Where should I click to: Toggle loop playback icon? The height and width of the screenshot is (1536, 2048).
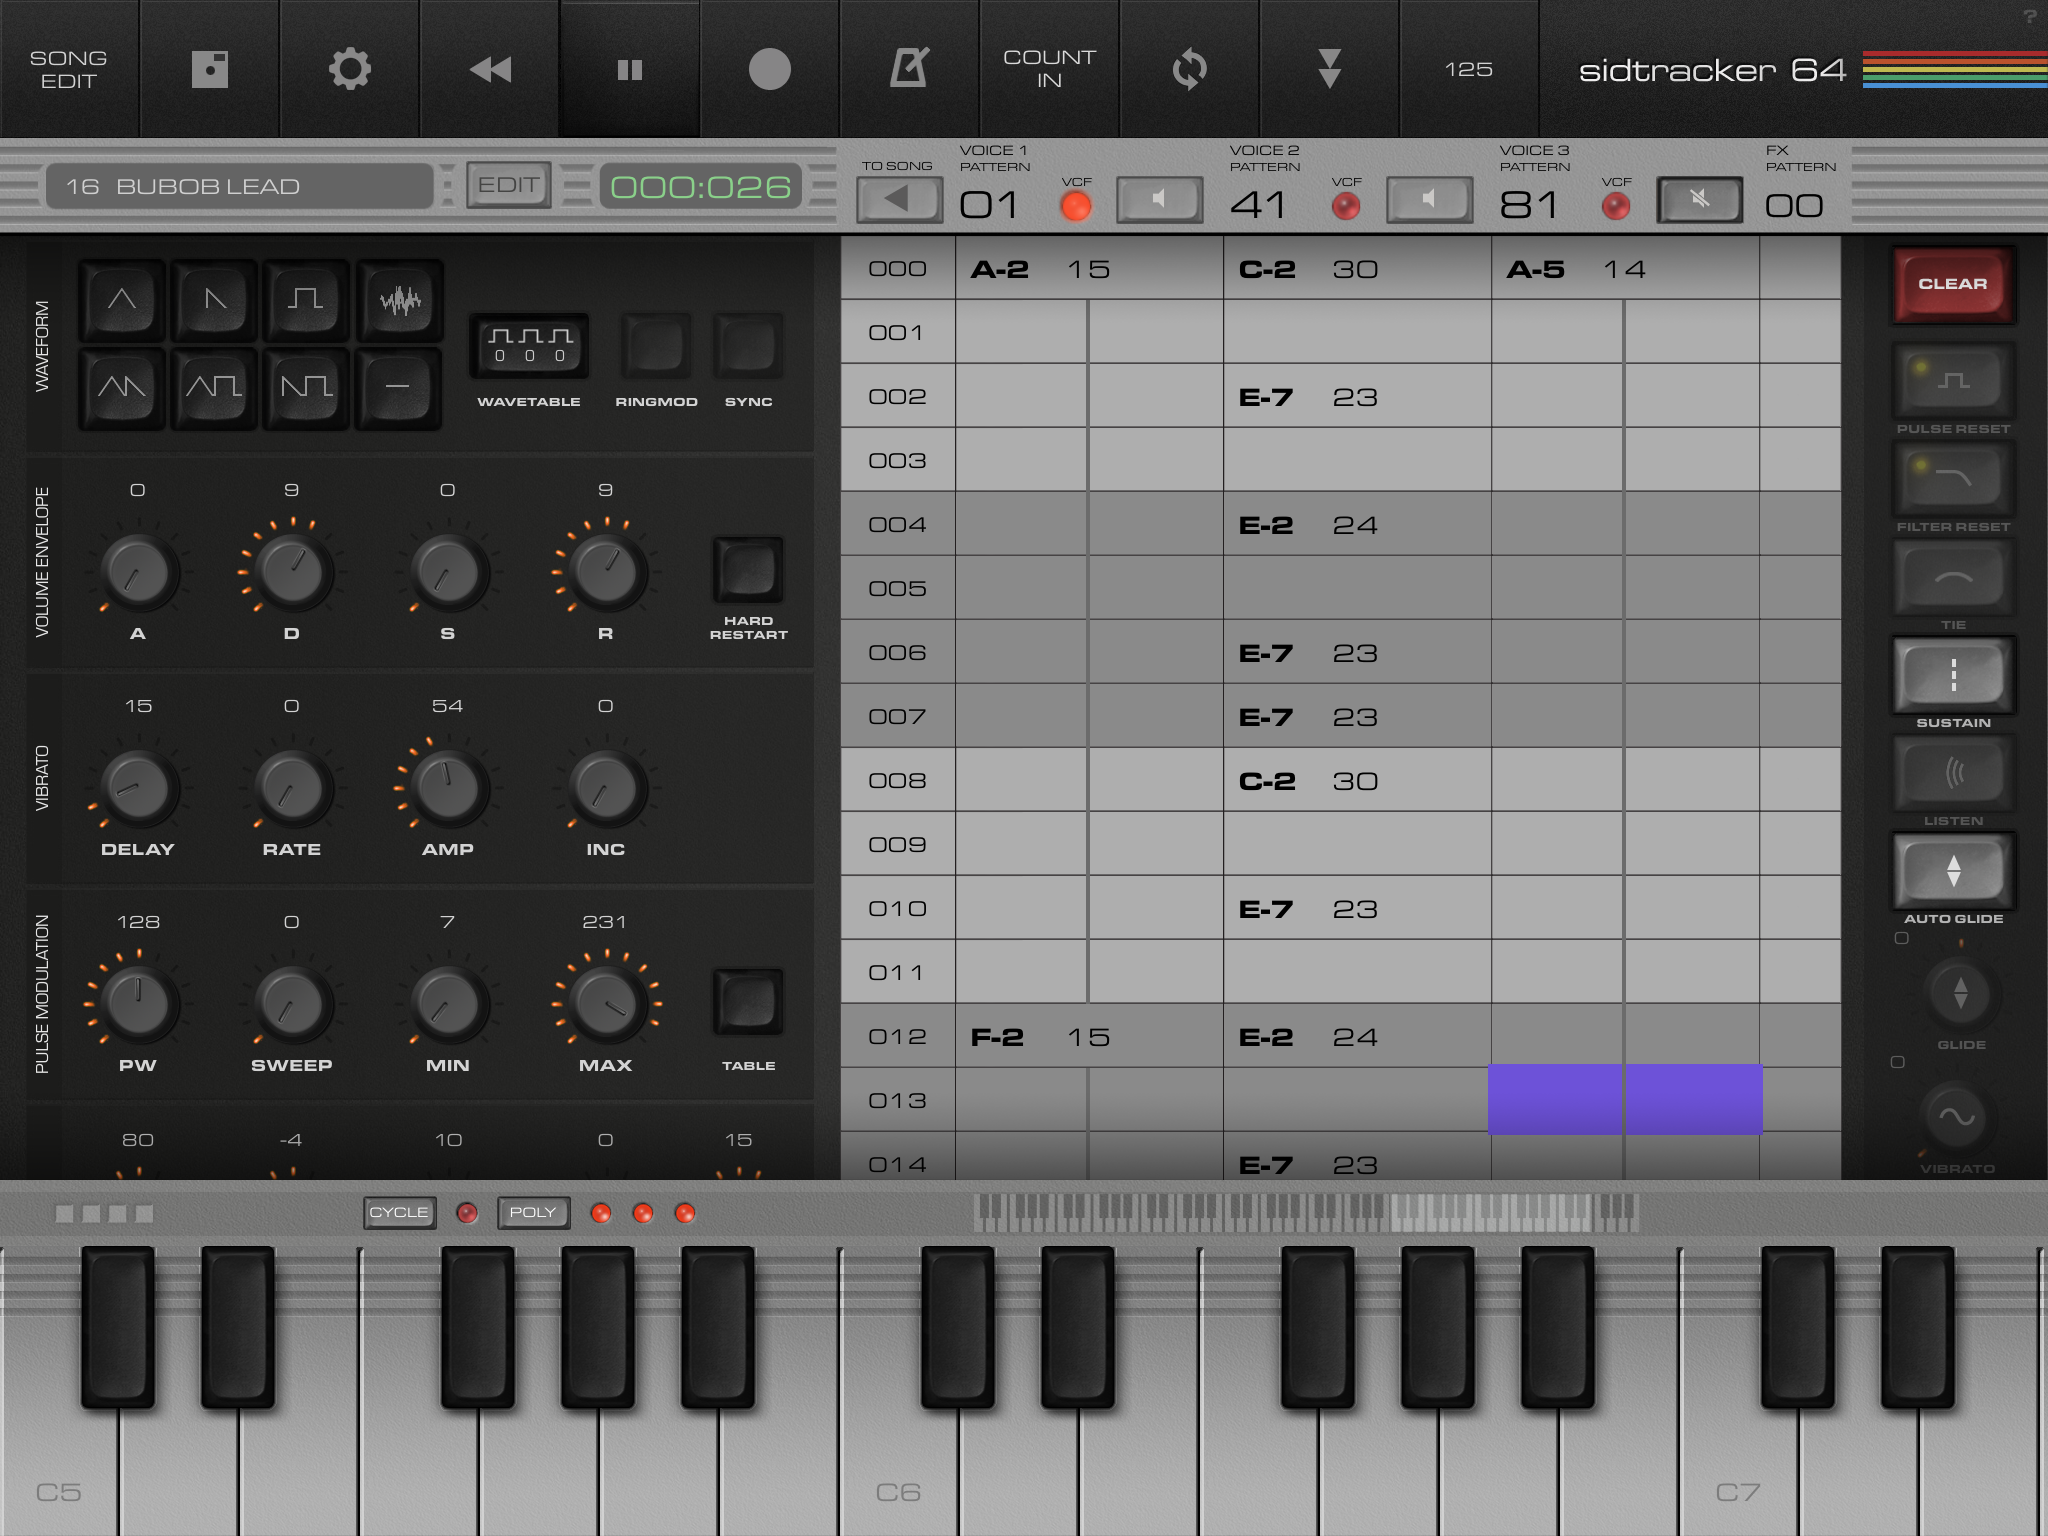tap(1190, 69)
